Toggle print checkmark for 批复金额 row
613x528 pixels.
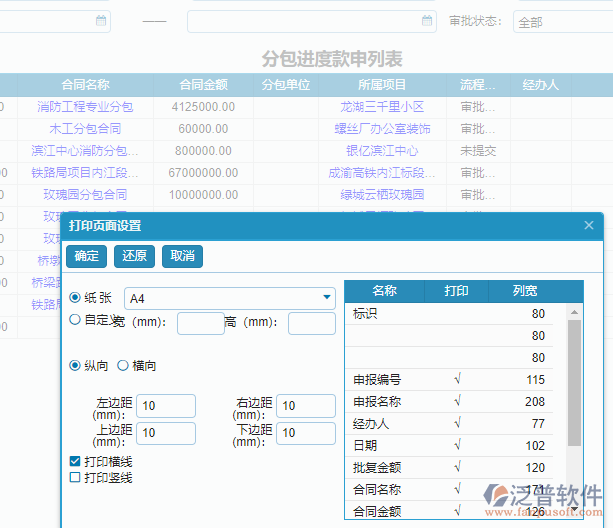[457, 467]
